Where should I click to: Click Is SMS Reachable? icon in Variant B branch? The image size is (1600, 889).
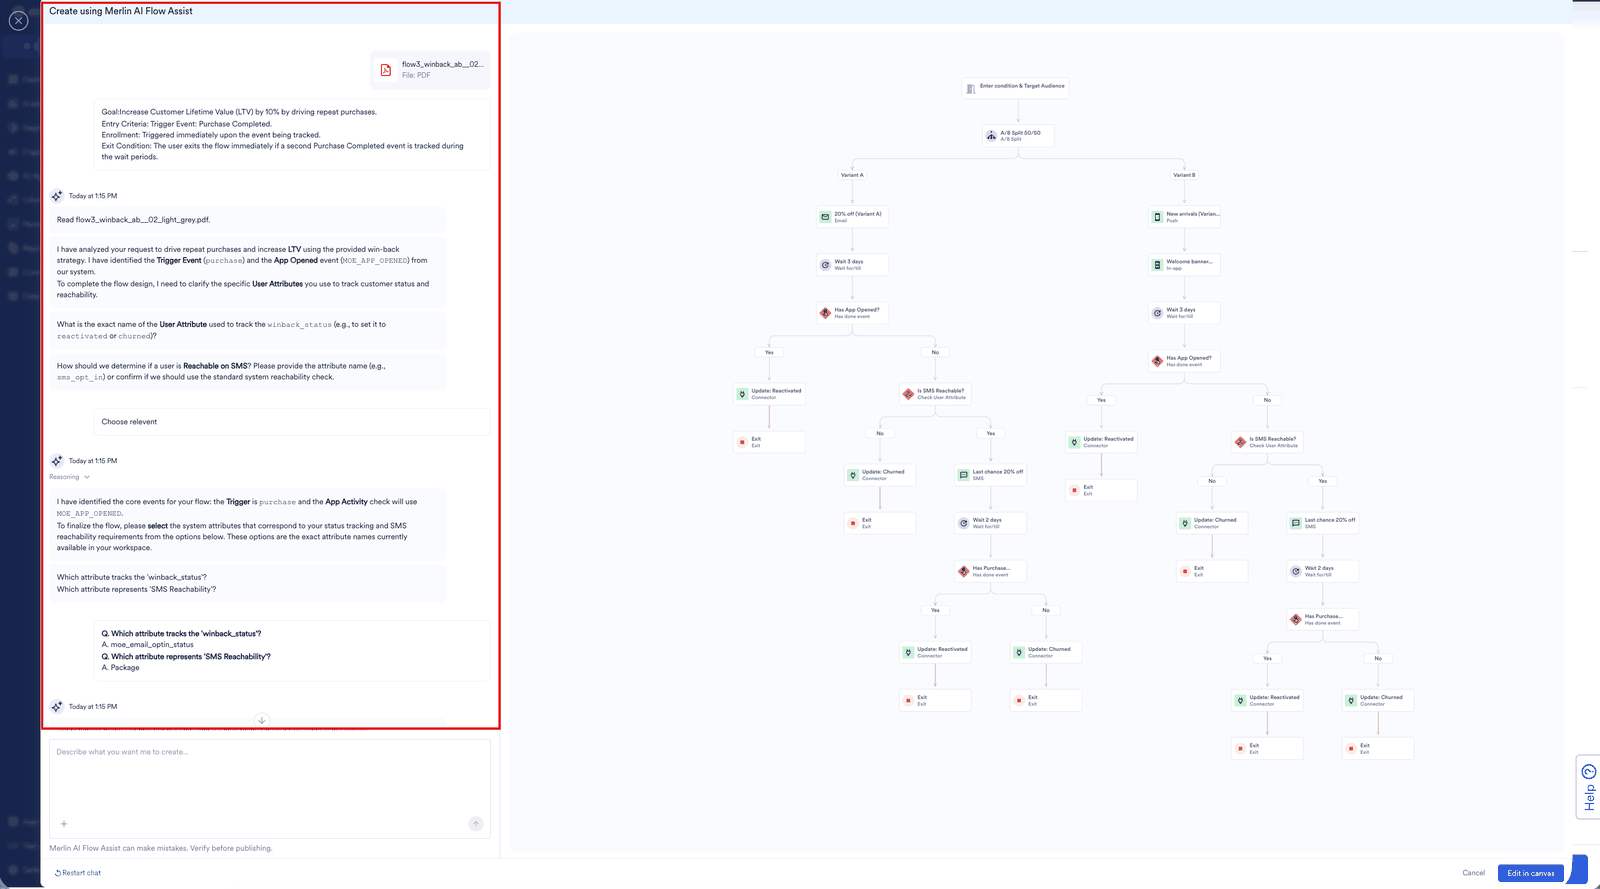tap(1240, 442)
